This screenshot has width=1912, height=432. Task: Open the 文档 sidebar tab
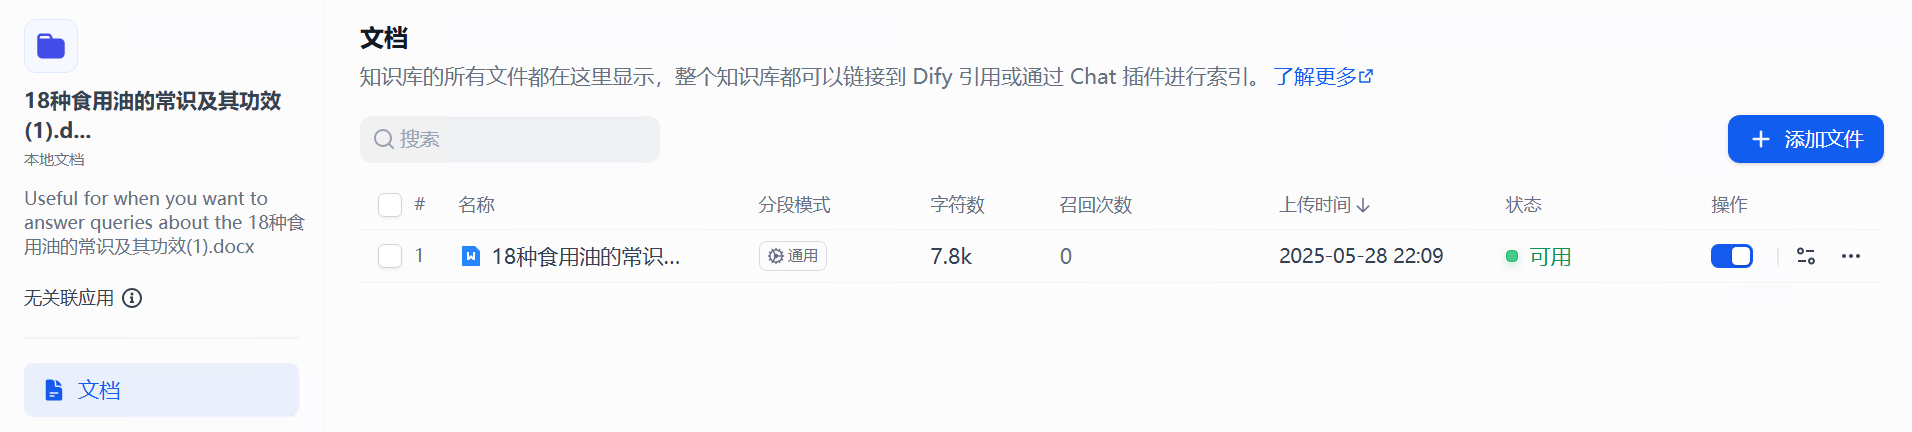pyautogui.click(x=161, y=390)
